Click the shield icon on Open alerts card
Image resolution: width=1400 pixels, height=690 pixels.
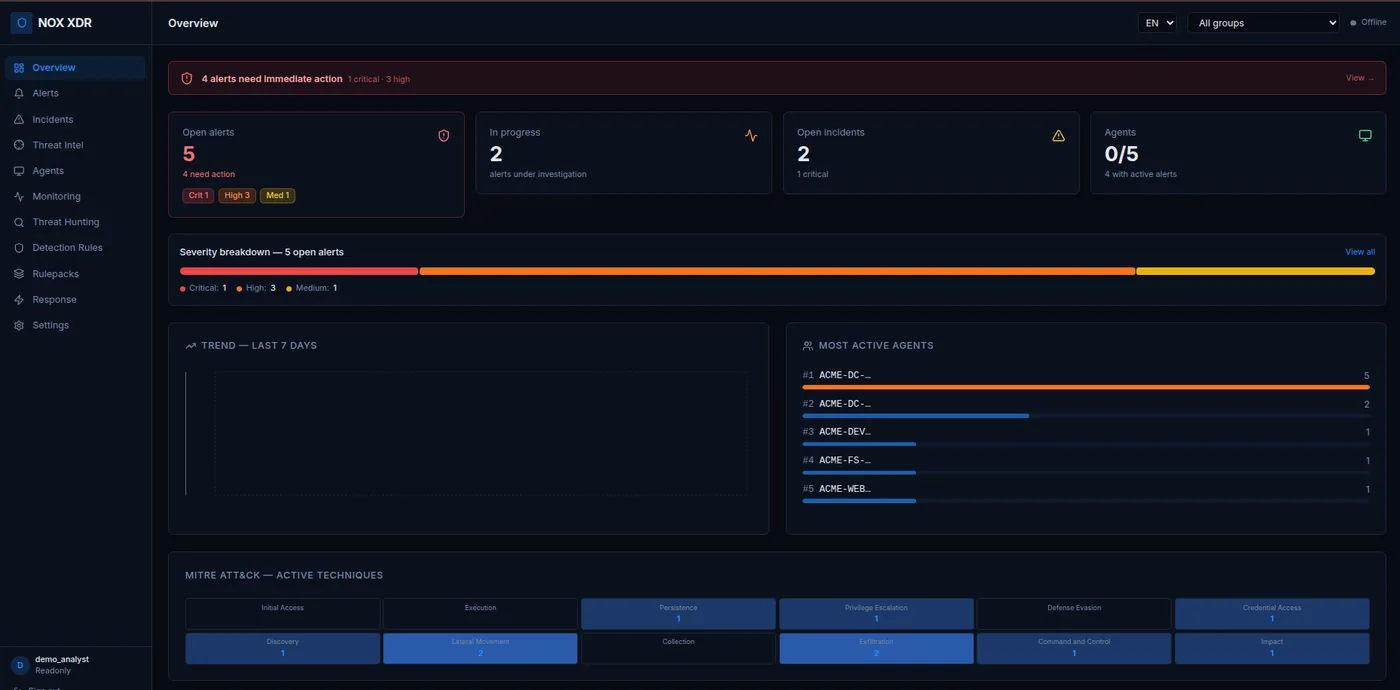click(x=444, y=135)
